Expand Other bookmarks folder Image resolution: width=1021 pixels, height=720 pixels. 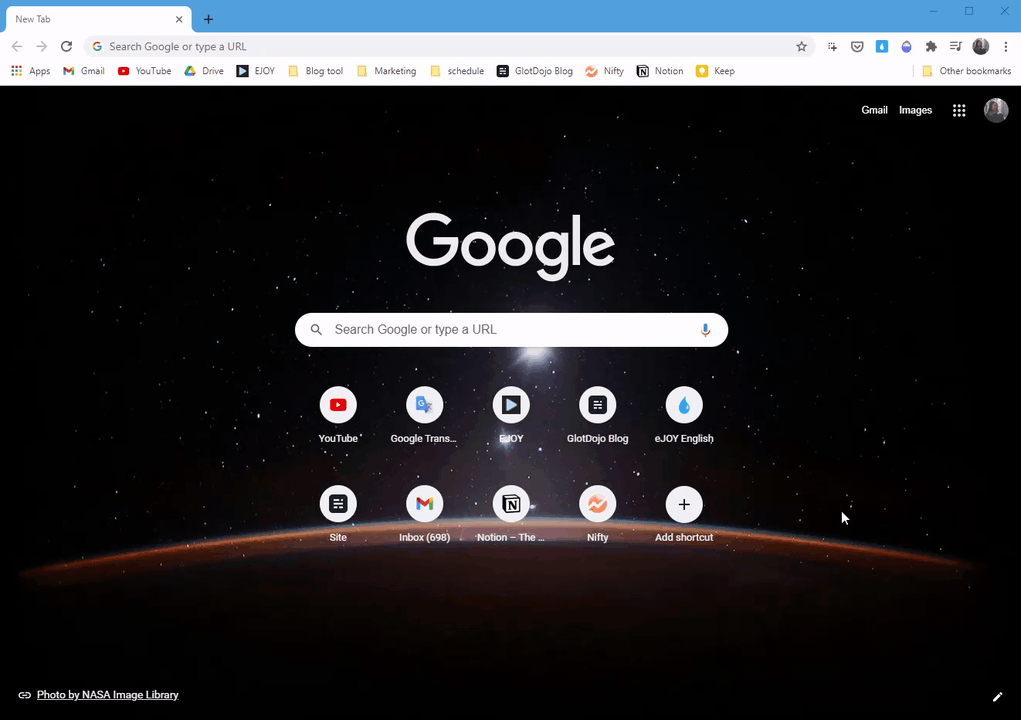967,71
